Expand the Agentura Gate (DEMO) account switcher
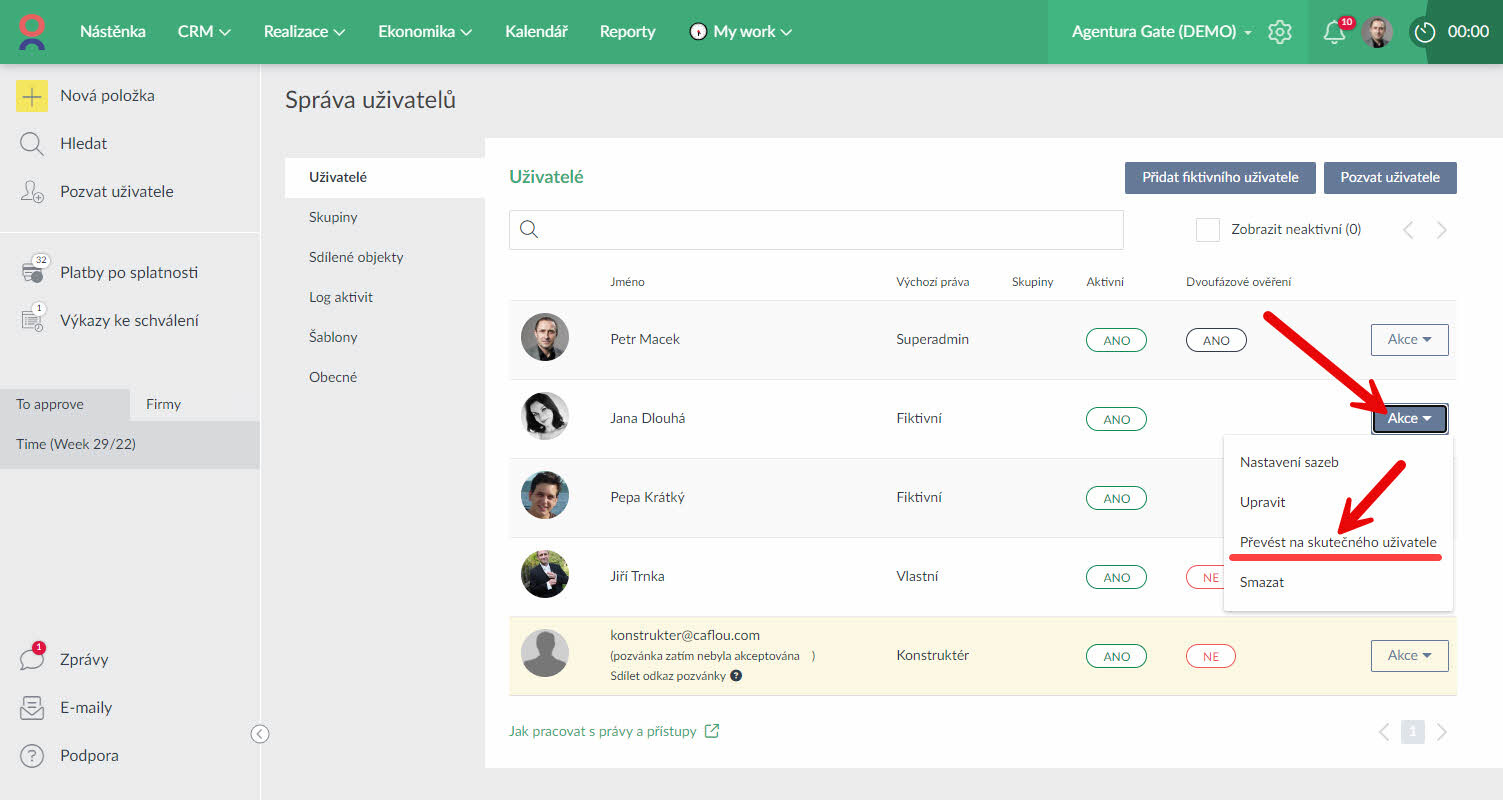Screen dimensions: 1503x800 point(1161,32)
